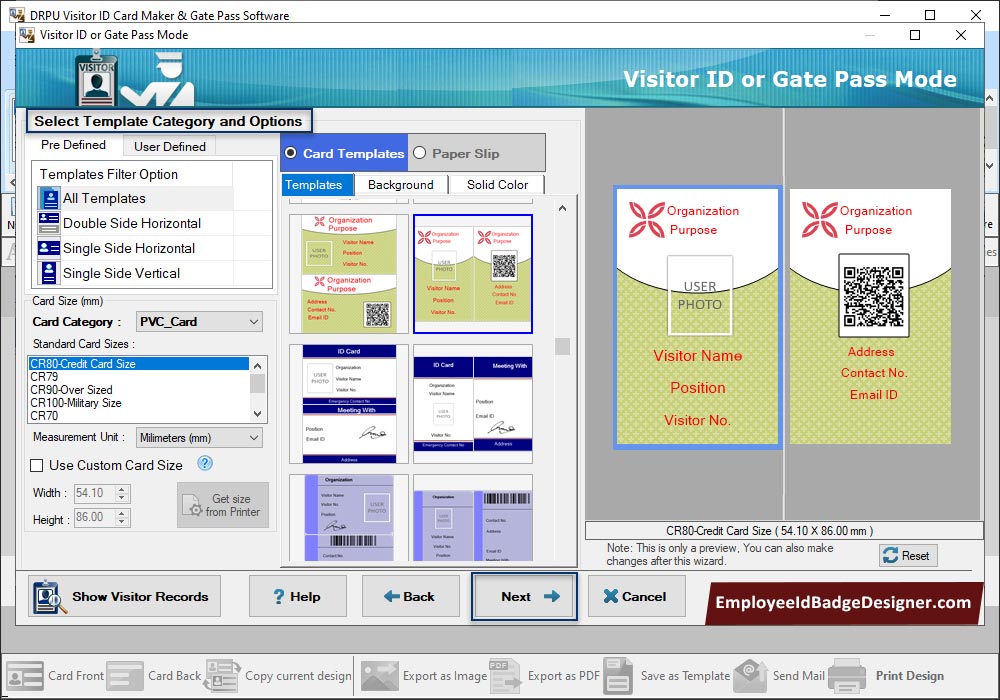
Task: Open the Card Category PVC_Card dropdown
Action: pos(199,322)
